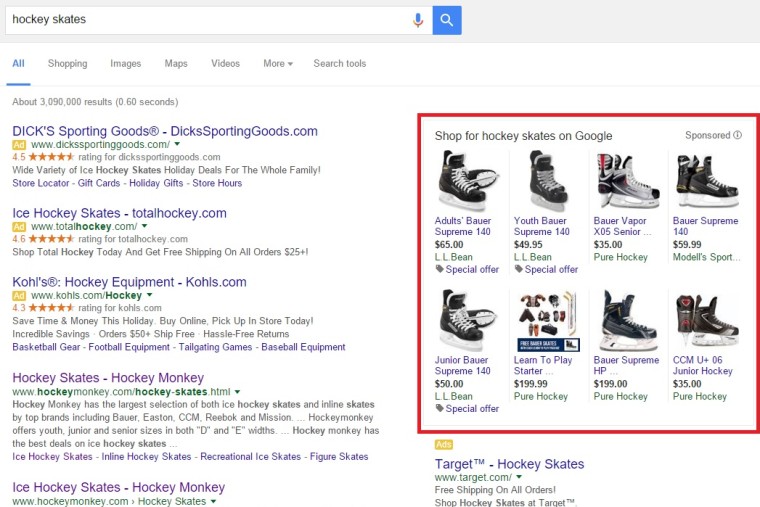The image size is (760, 507).
Task: Expand the dropdown arrow beside kohls.com/Hockey URL
Action: click(149, 295)
